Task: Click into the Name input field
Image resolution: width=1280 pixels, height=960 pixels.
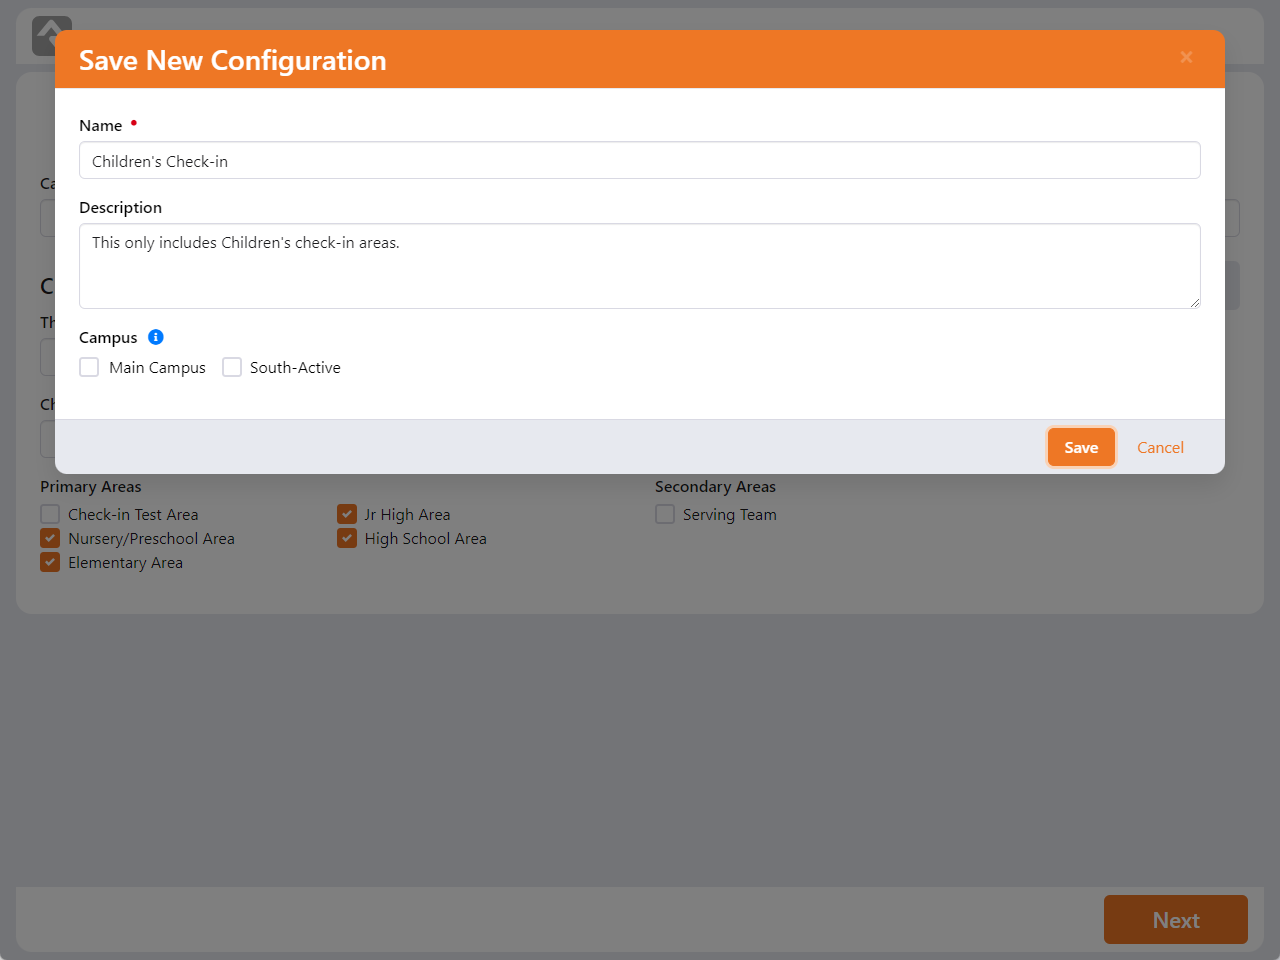Action: (640, 160)
